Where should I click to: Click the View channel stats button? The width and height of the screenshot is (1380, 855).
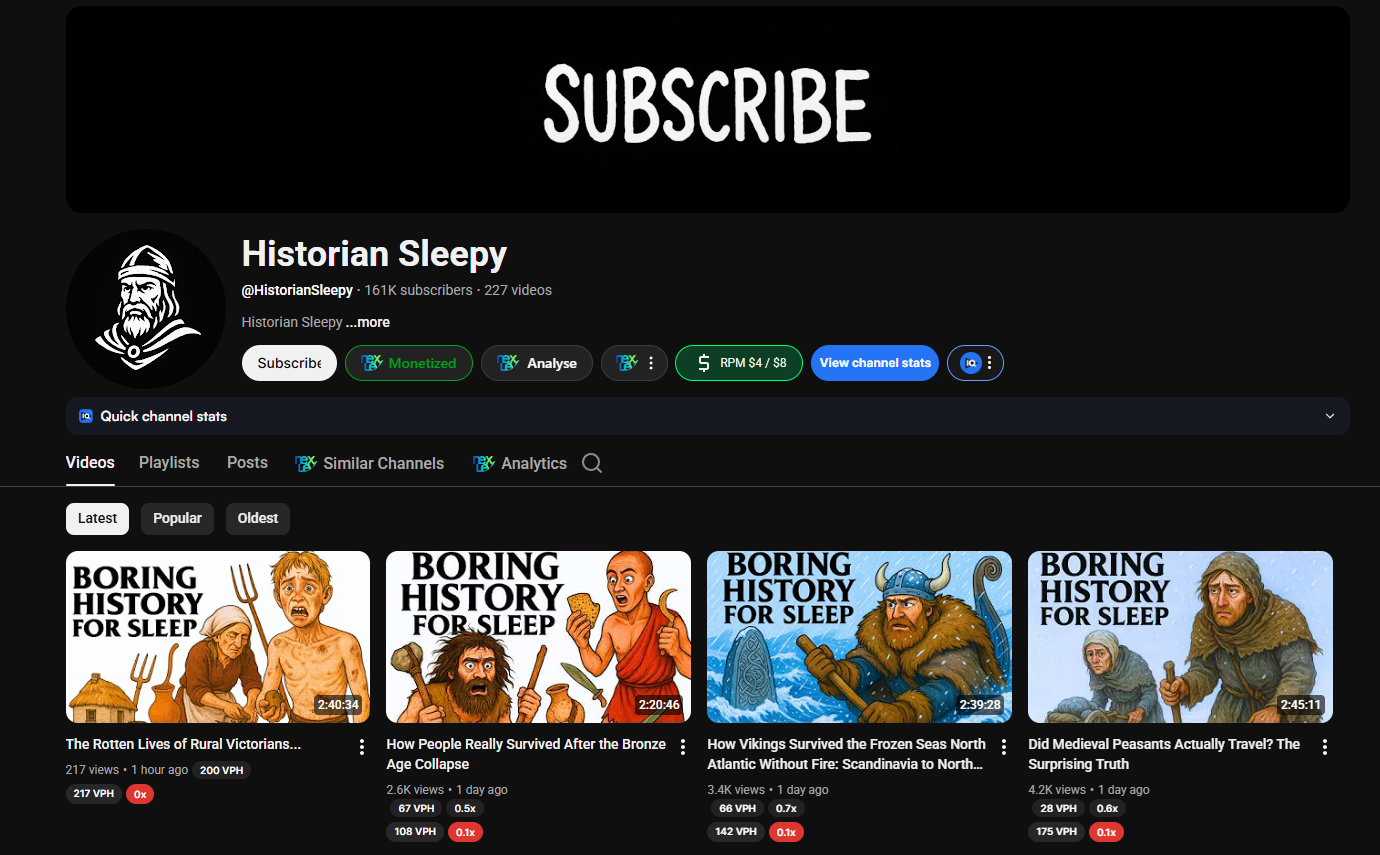875,363
